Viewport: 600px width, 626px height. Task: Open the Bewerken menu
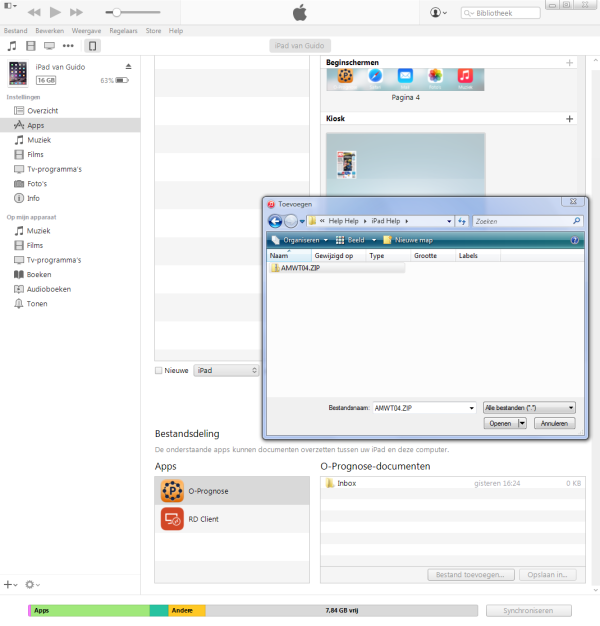(x=50, y=31)
